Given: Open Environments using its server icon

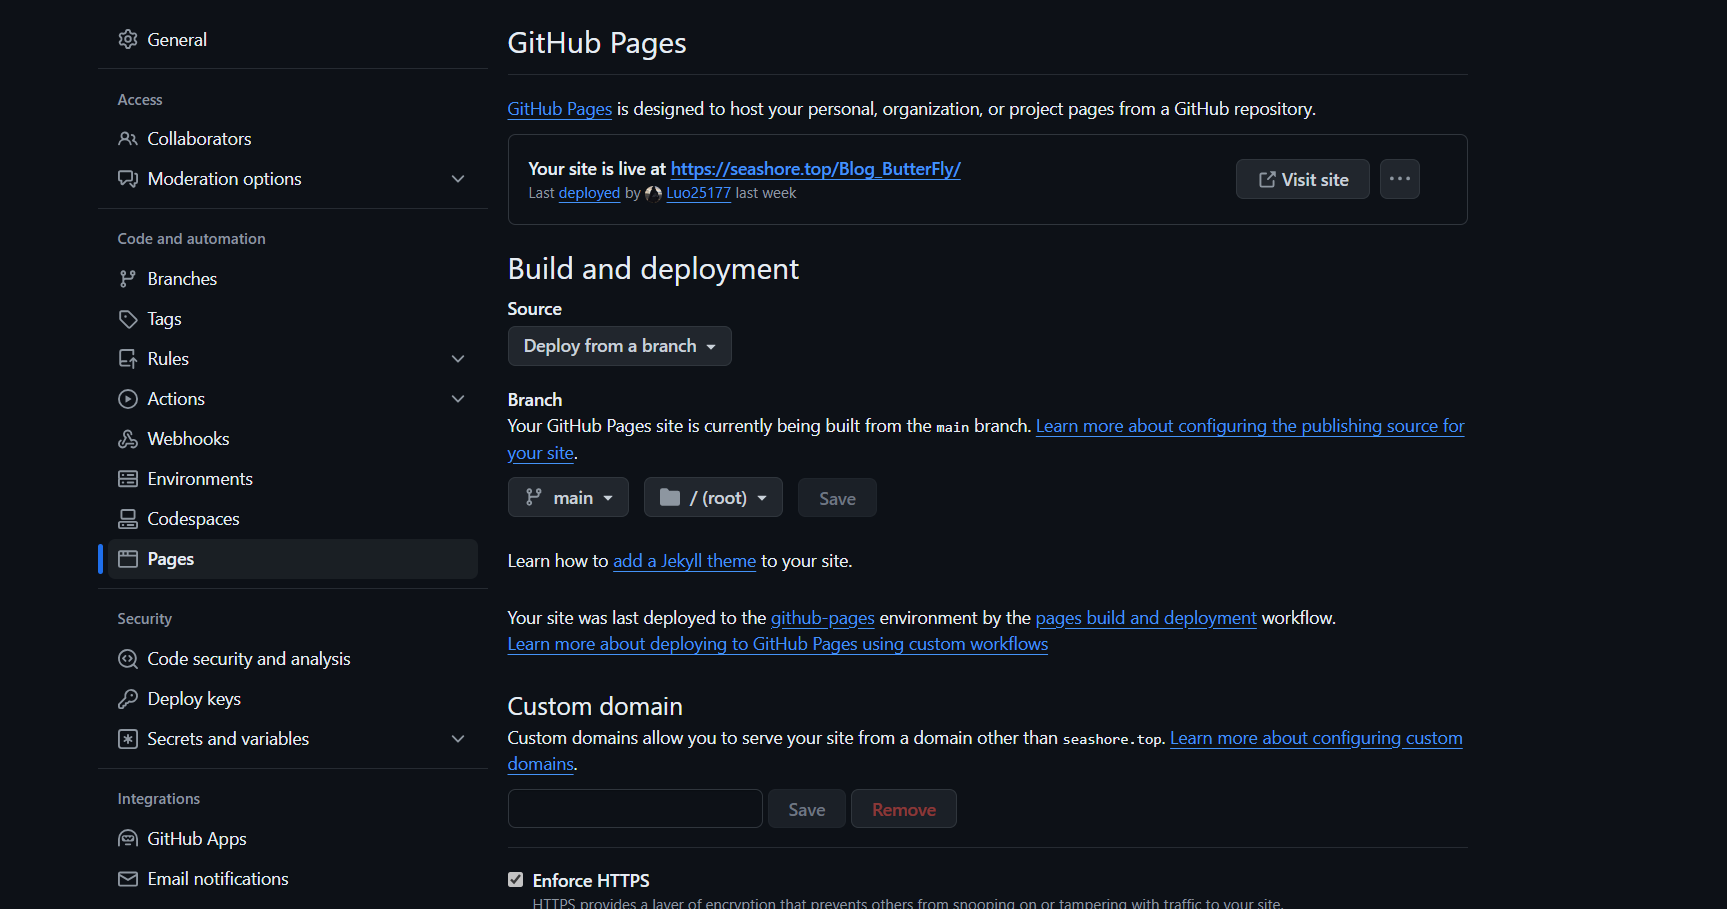Looking at the screenshot, I should click(x=127, y=479).
